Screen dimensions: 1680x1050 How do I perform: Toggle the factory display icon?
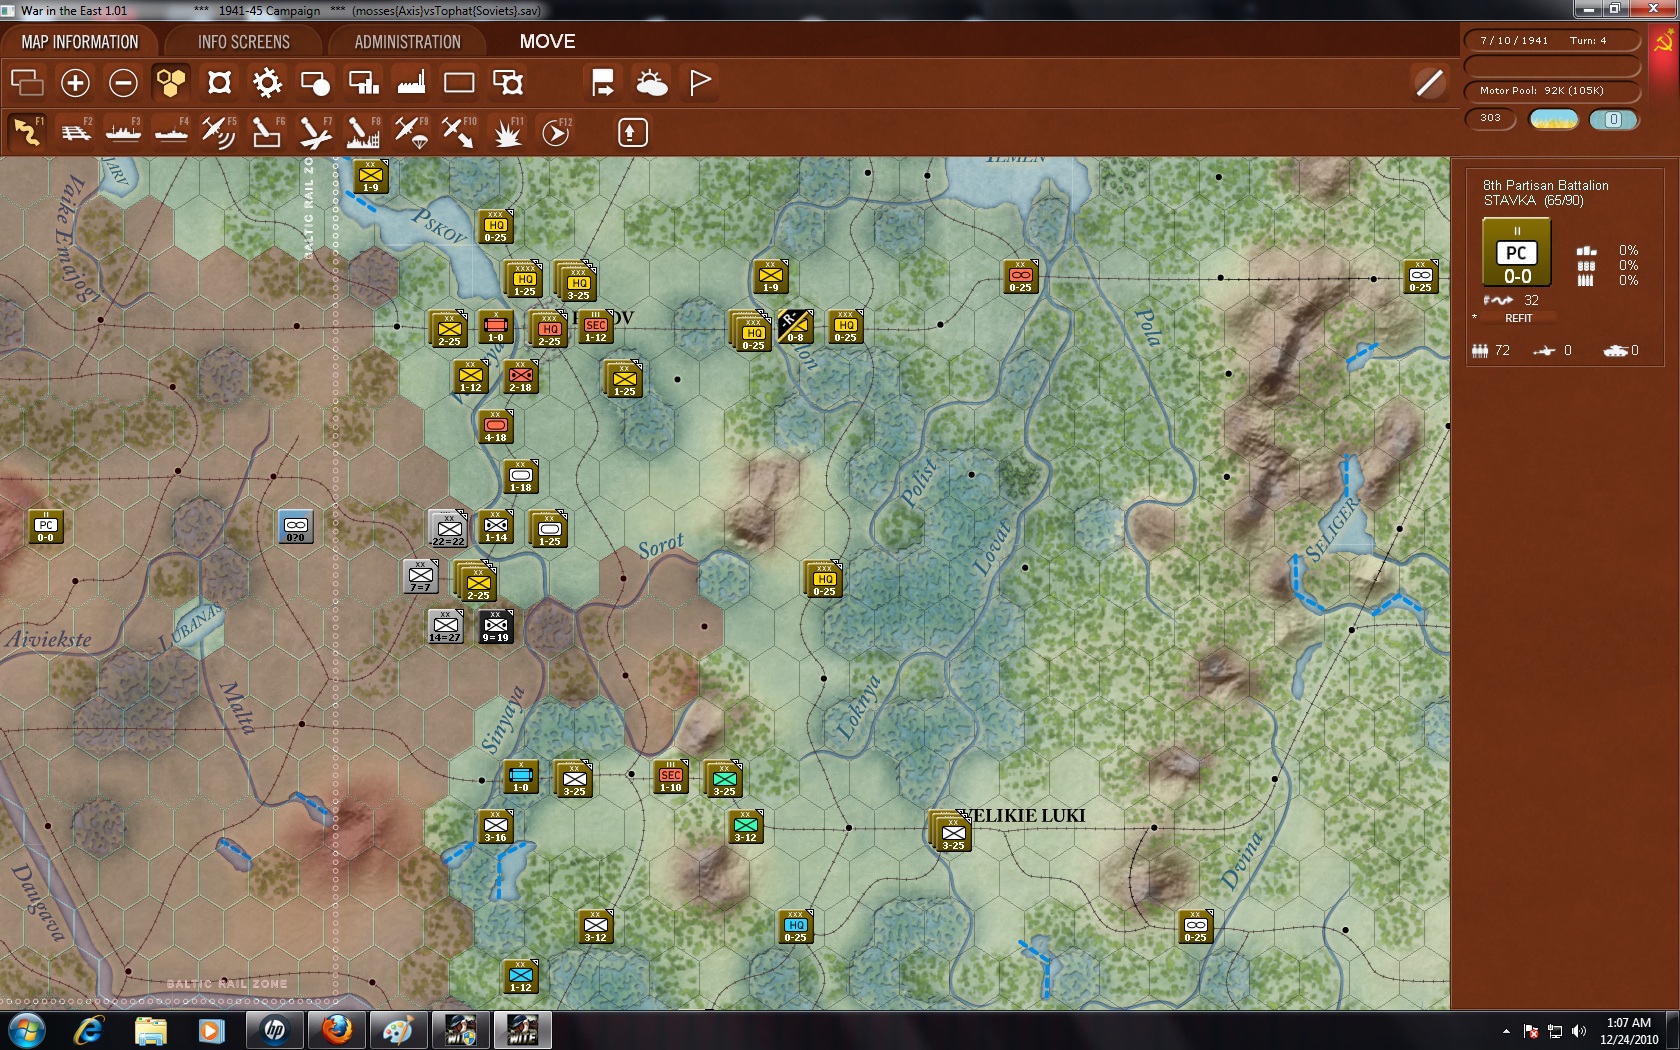pyautogui.click(x=411, y=83)
